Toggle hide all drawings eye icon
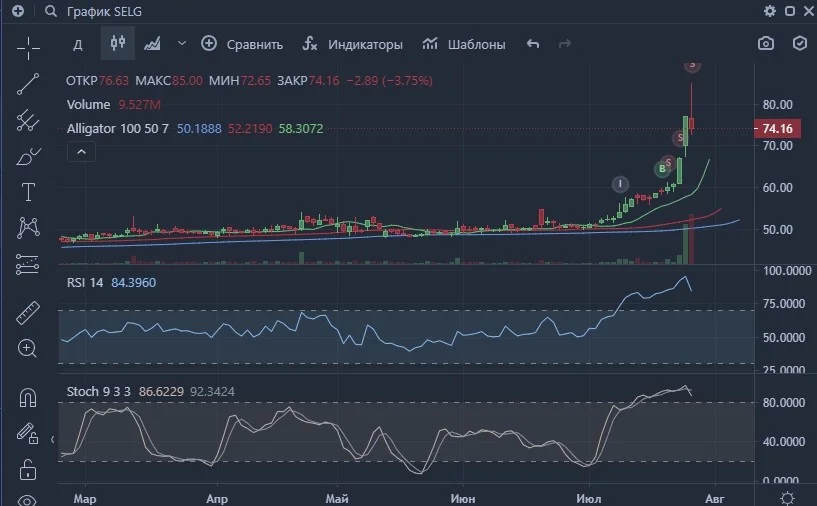The image size is (817, 506). (27, 500)
